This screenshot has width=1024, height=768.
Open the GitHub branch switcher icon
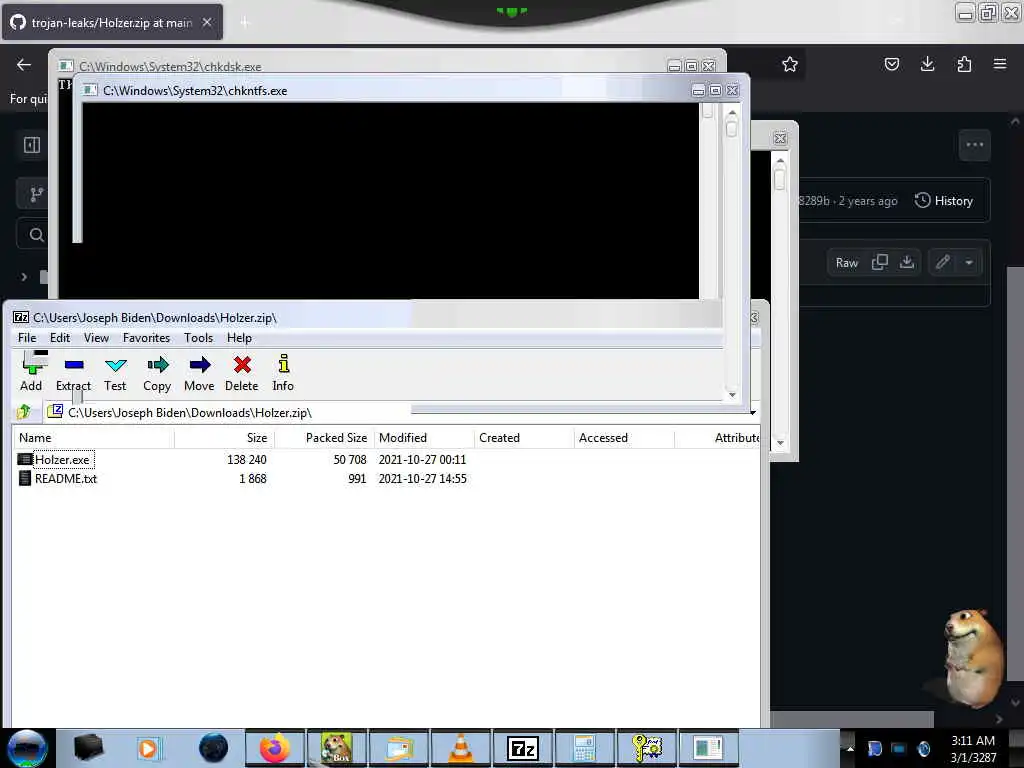click(36, 194)
